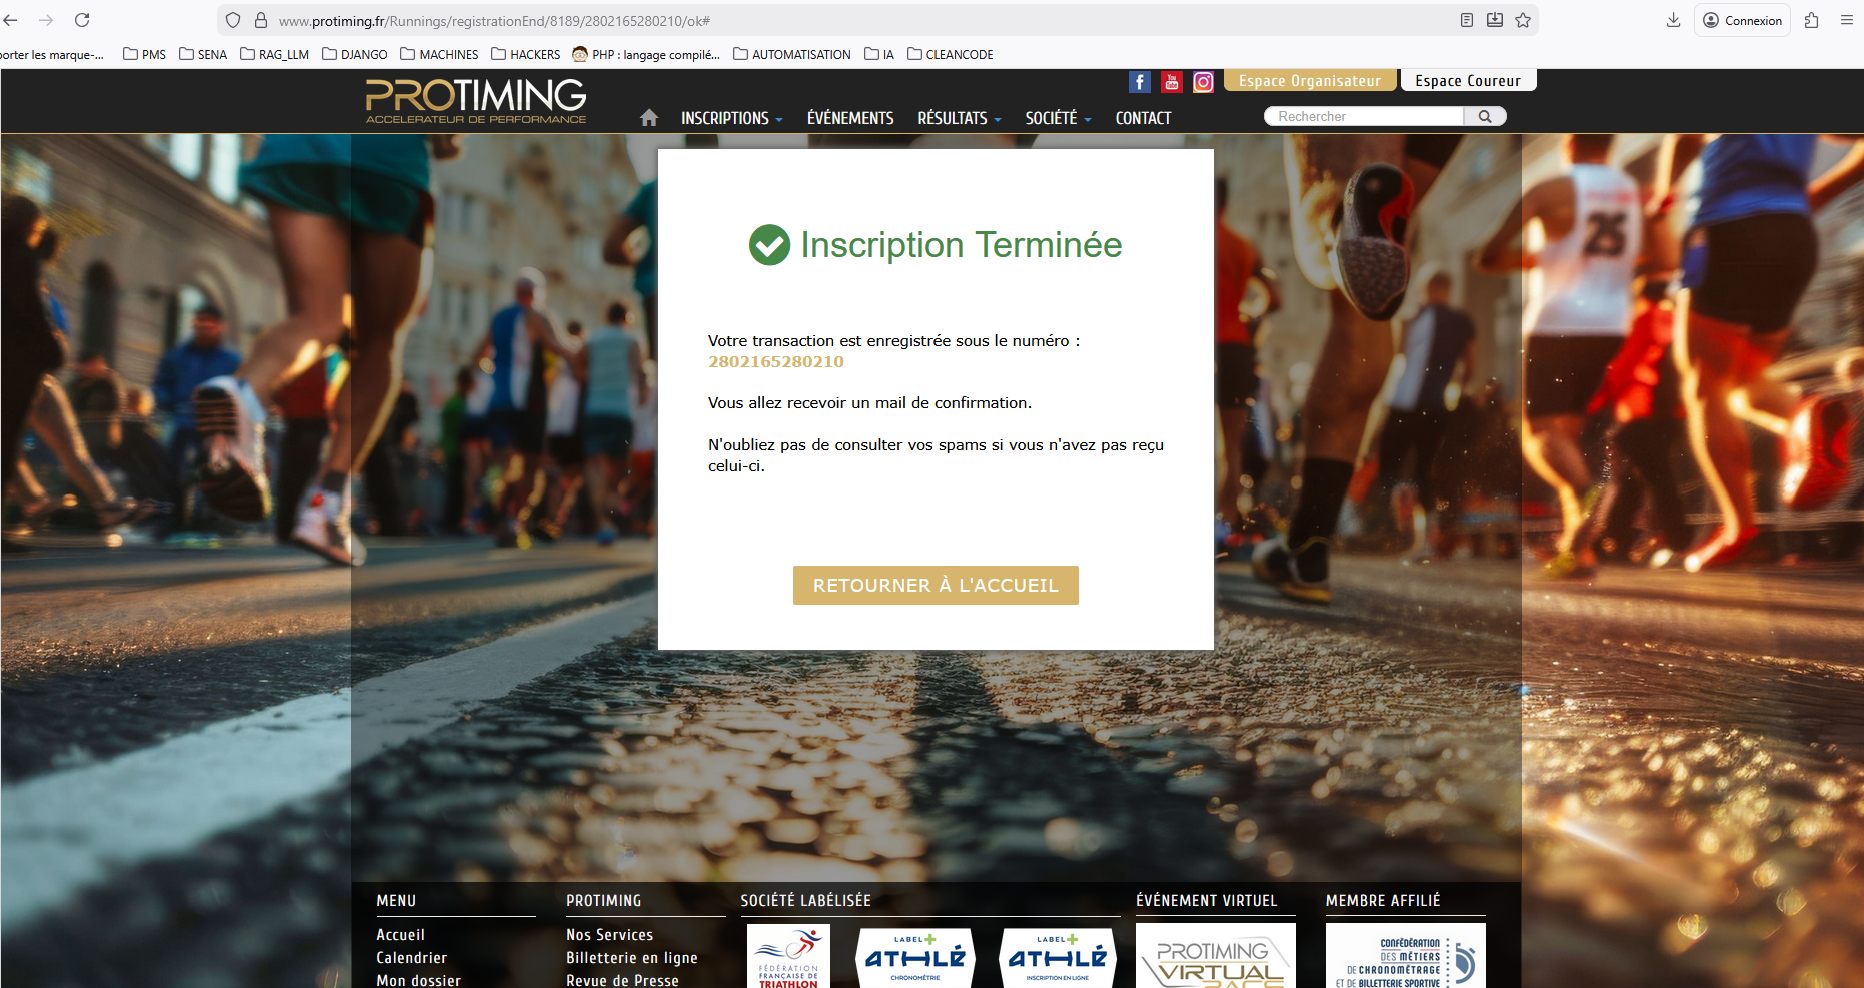The width and height of the screenshot is (1864, 988).
Task: Open the Calendrier footer link
Action: pyautogui.click(x=411, y=958)
